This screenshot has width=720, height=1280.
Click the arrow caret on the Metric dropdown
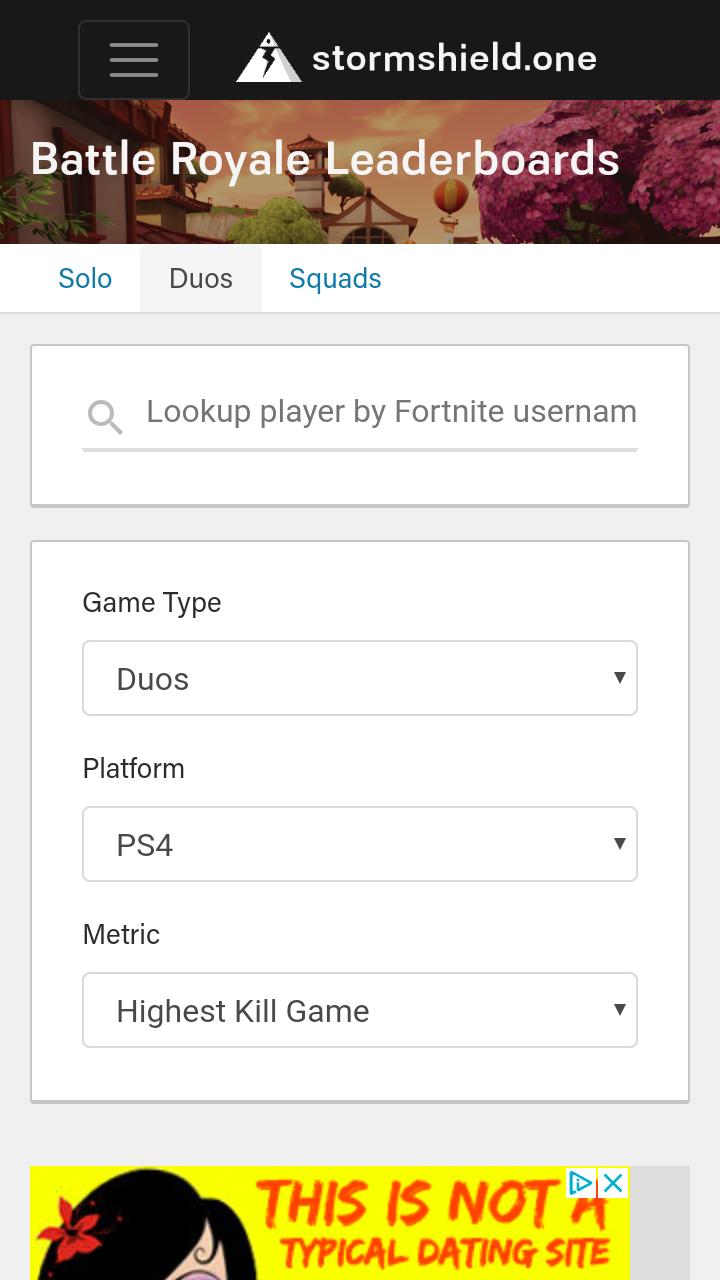619,1009
